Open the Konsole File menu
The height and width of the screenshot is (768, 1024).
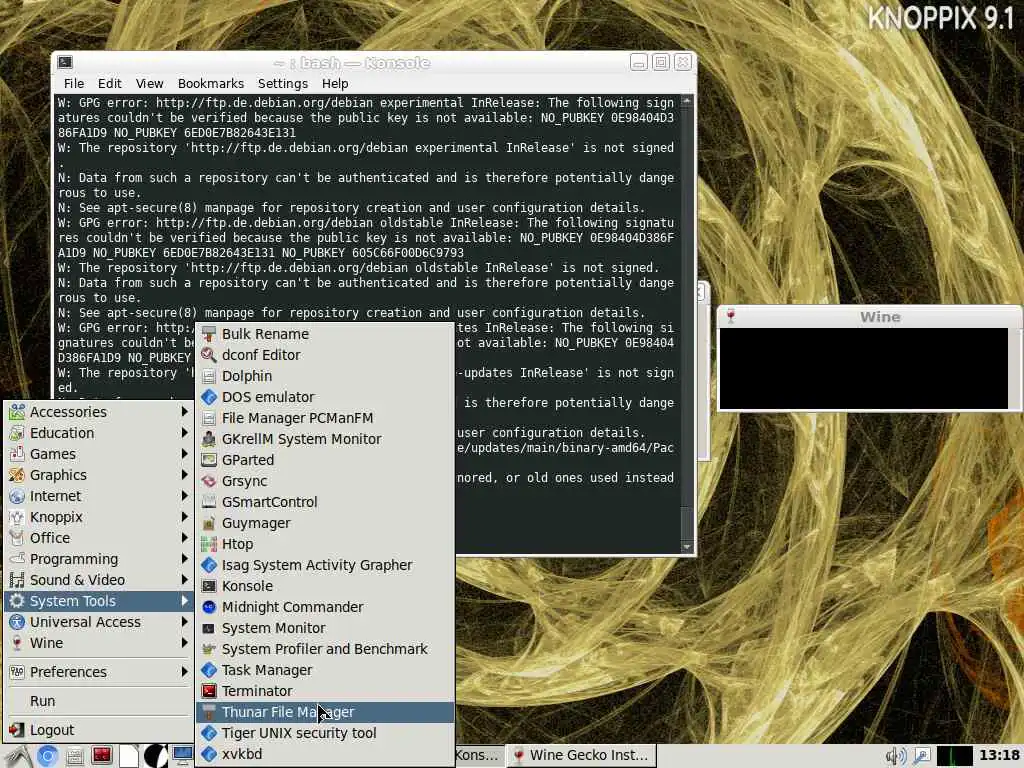(x=74, y=84)
